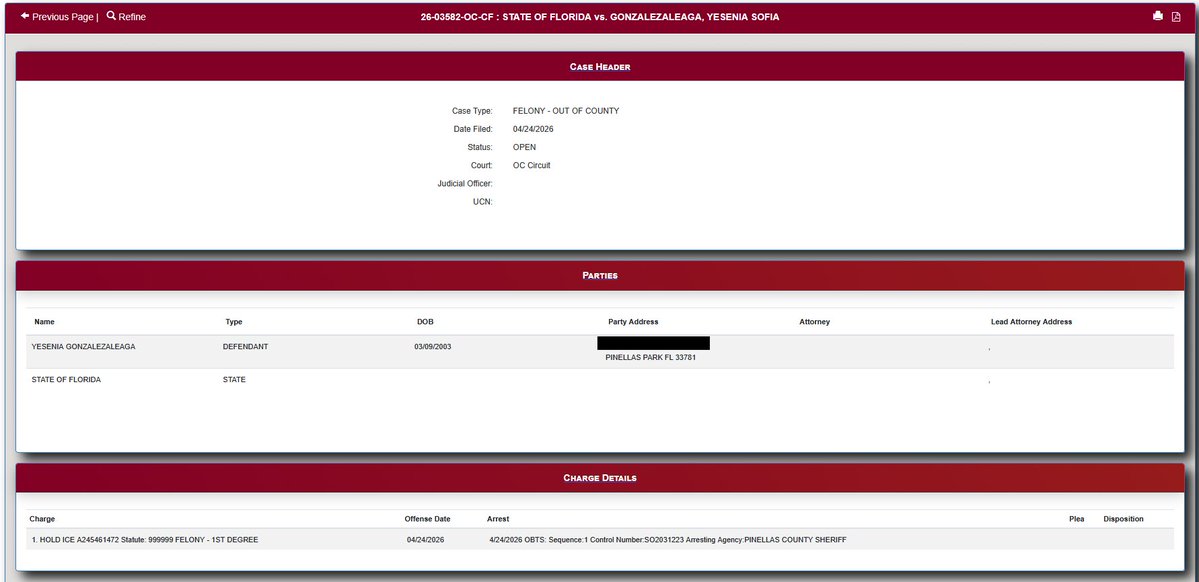Click the DOB value 03/09/2003
The image size is (1199, 582).
(x=433, y=346)
